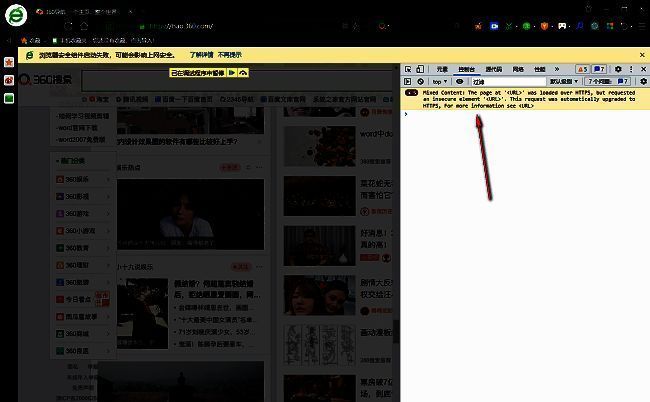
Task: Open the 源代码 DevTools tab
Action: [493, 69]
